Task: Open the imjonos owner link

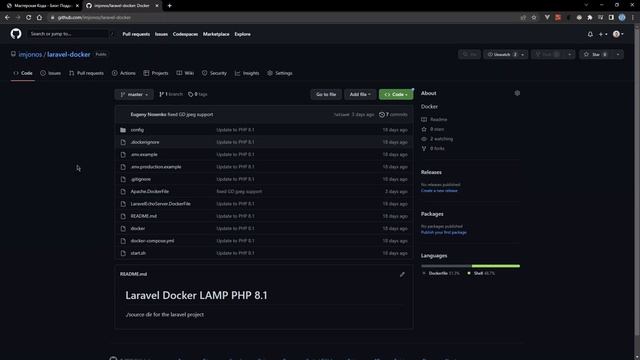Action: coord(30,54)
